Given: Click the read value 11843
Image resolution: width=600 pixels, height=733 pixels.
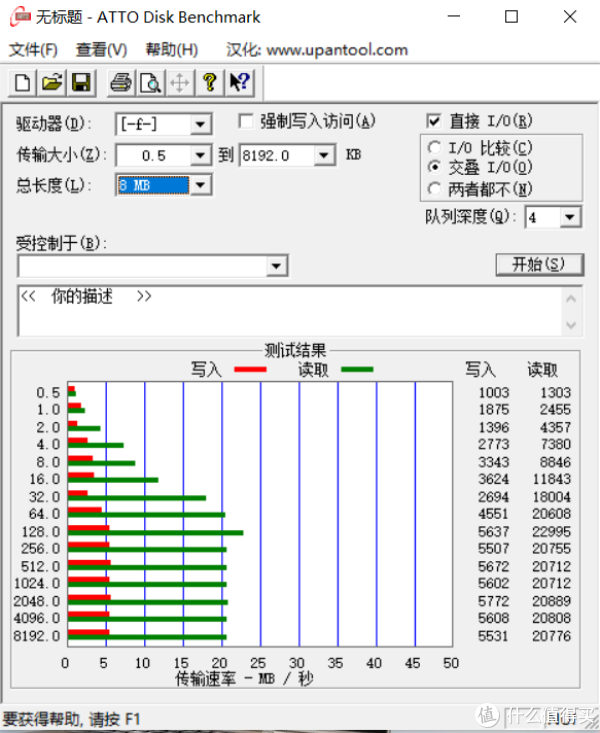Looking at the screenshot, I should 551,479.
